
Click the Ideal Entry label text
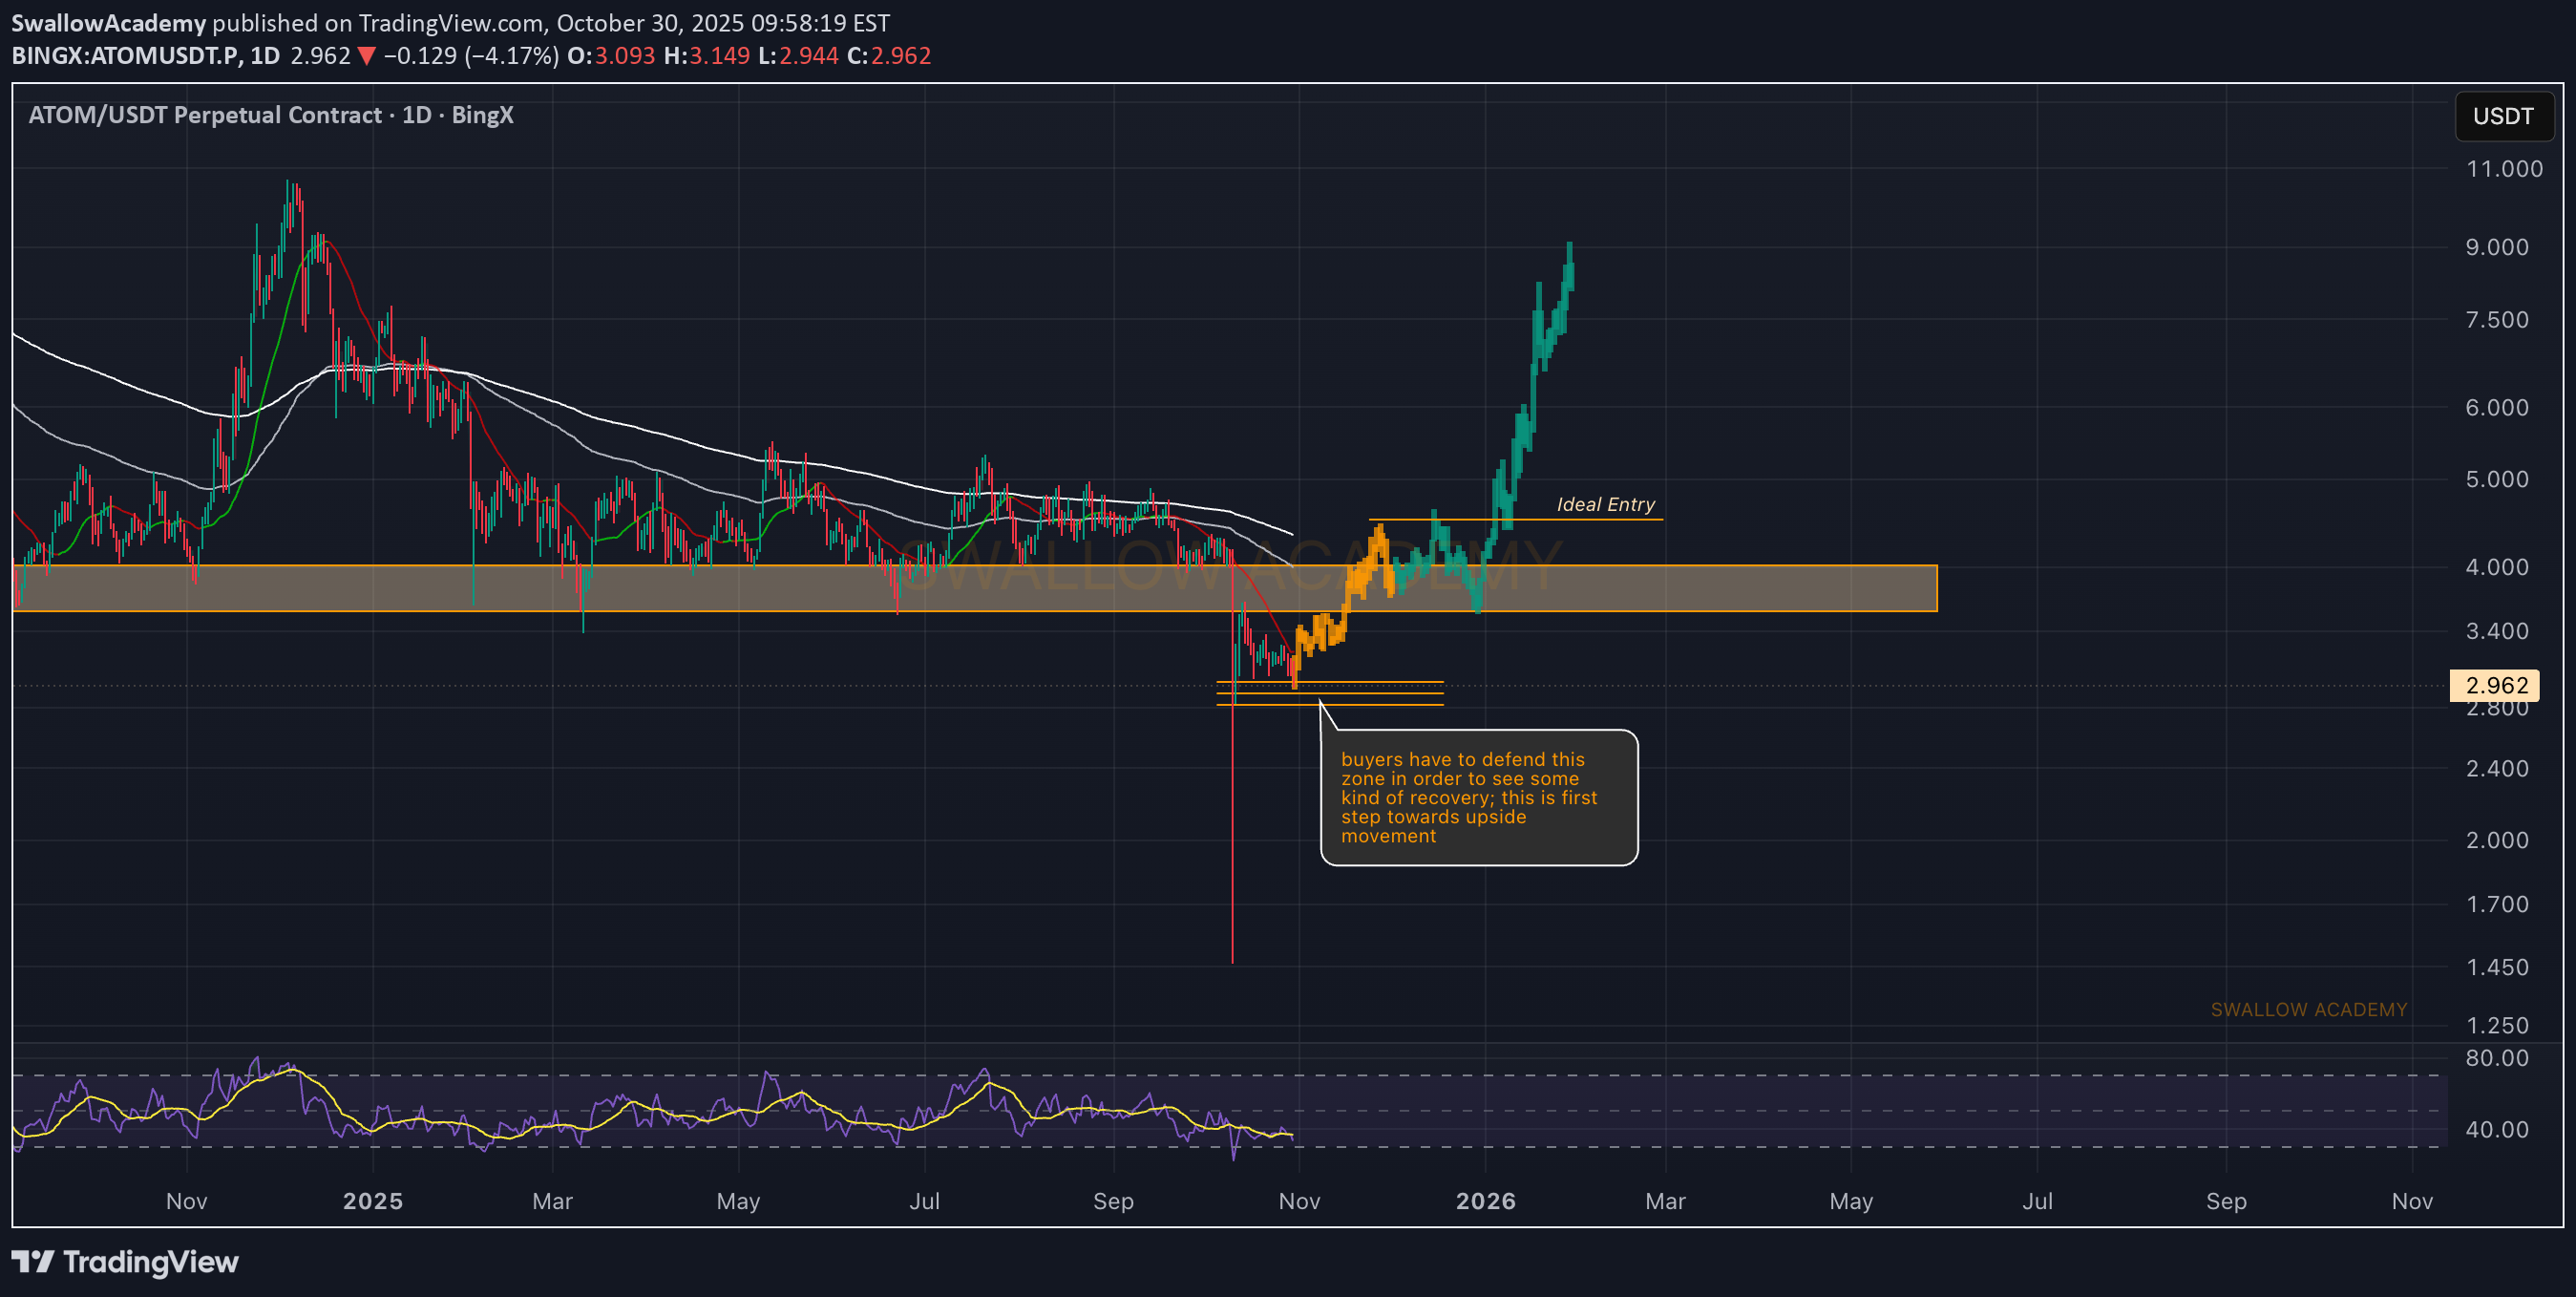[x=1605, y=505]
